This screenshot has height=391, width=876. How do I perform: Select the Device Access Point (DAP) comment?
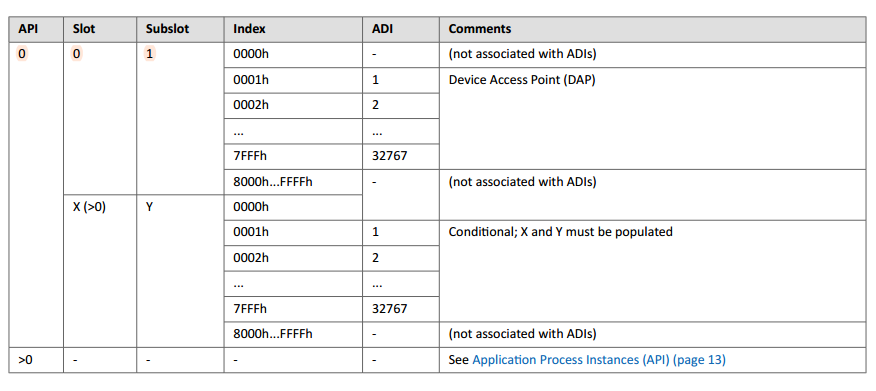click(x=522, y=80)
